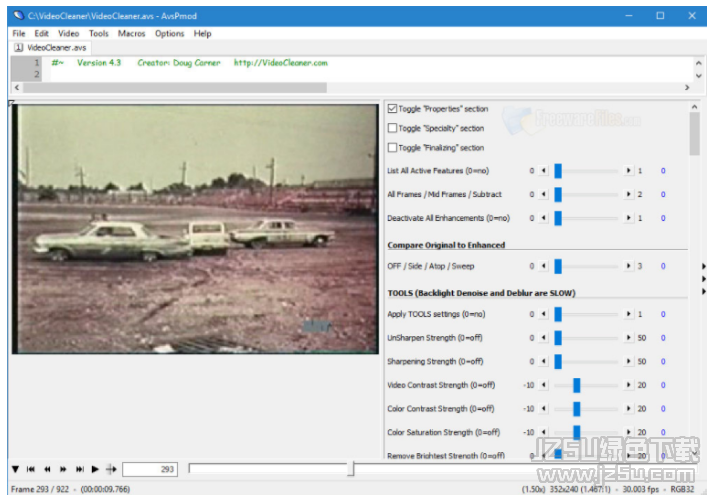Enable the Toggle "Finalizing" section checkbox
This screenshot has height=501, width=713.
tap(392, 148)
